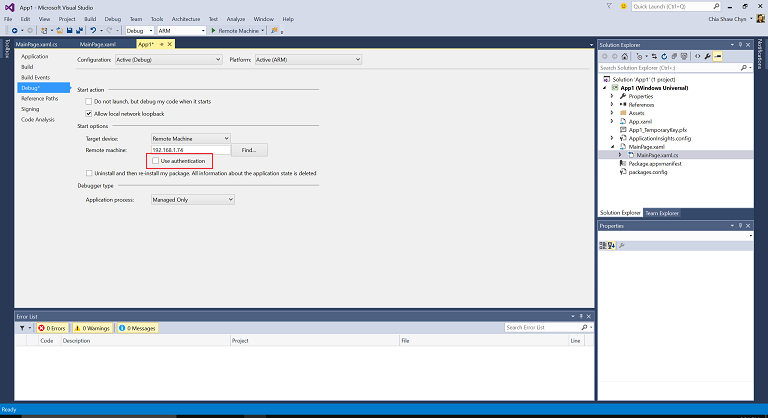Click Sync with Active Document icon
The image size is (768, 418).
pos(654,56)
